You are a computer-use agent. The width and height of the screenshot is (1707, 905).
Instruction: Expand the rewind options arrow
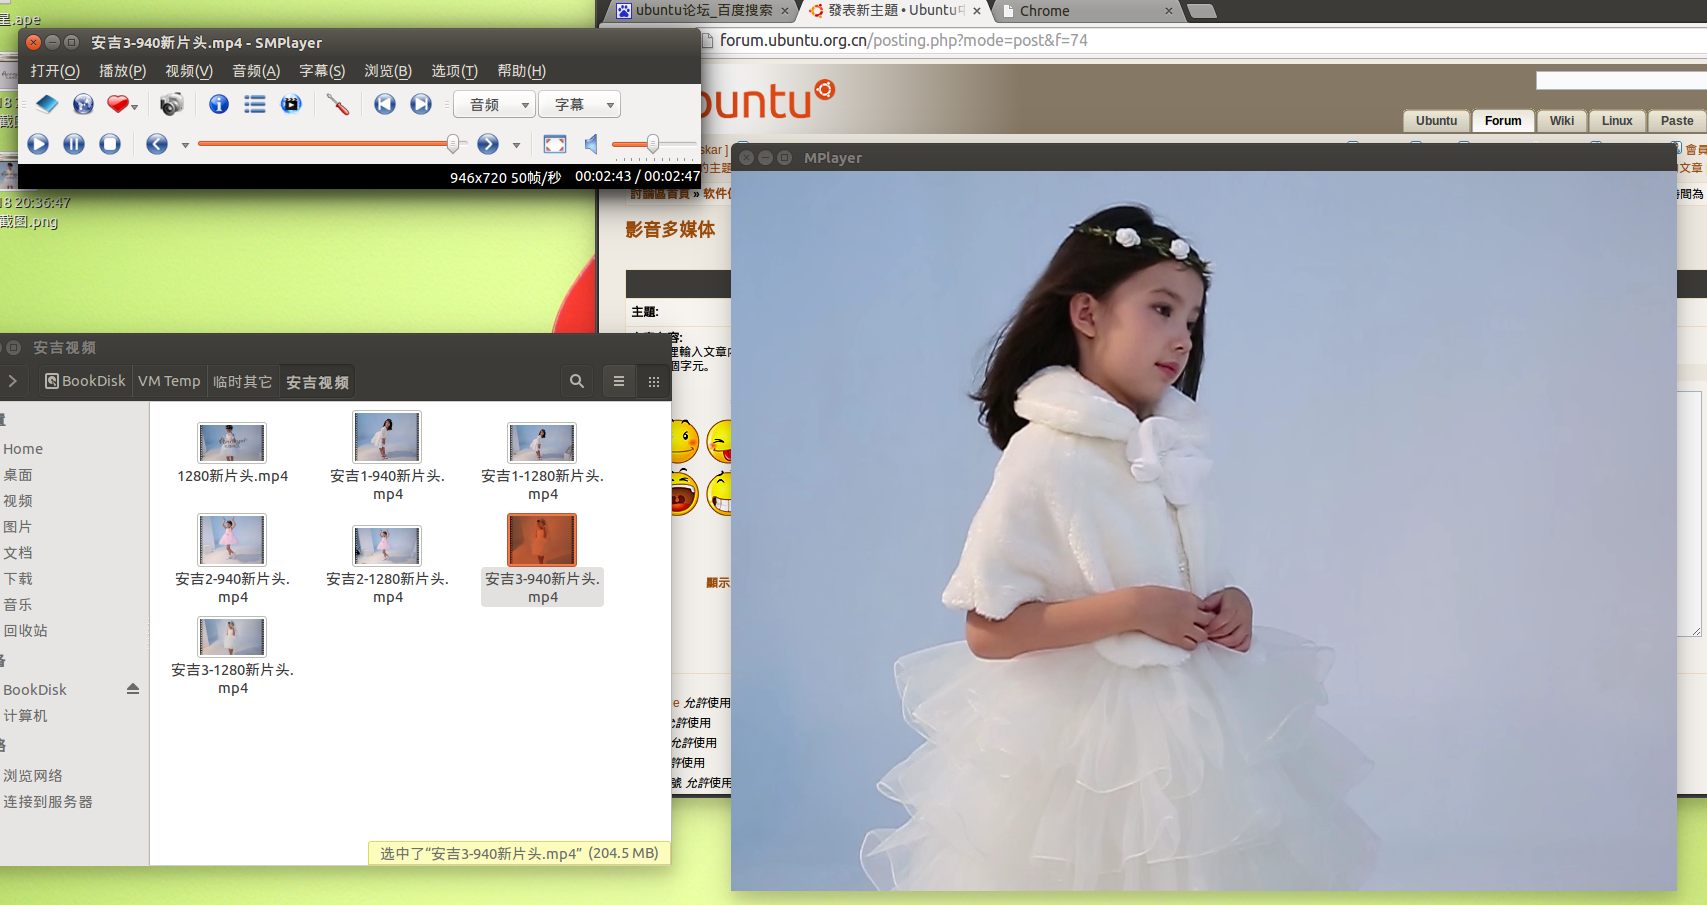[185, 146]
